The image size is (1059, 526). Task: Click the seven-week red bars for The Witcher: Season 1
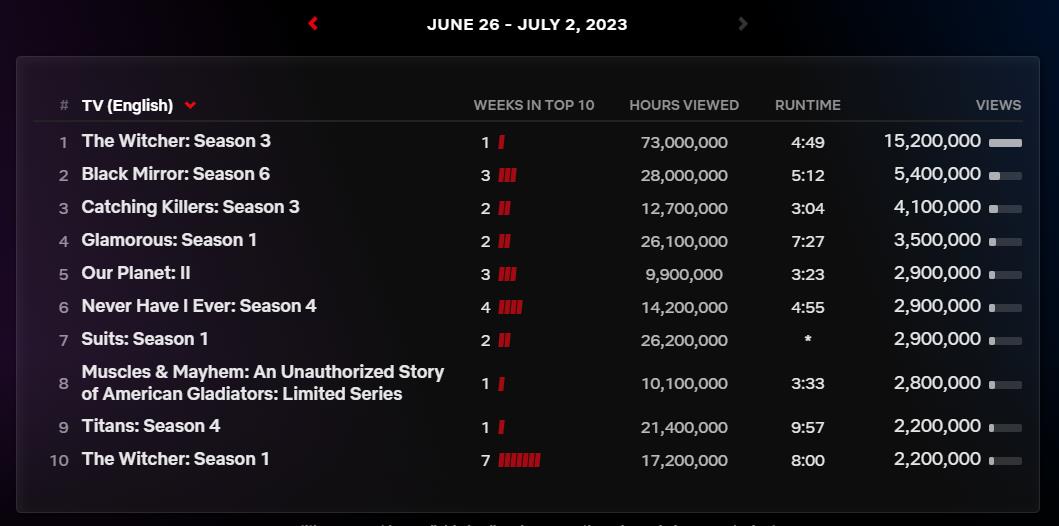click(519, 460)
